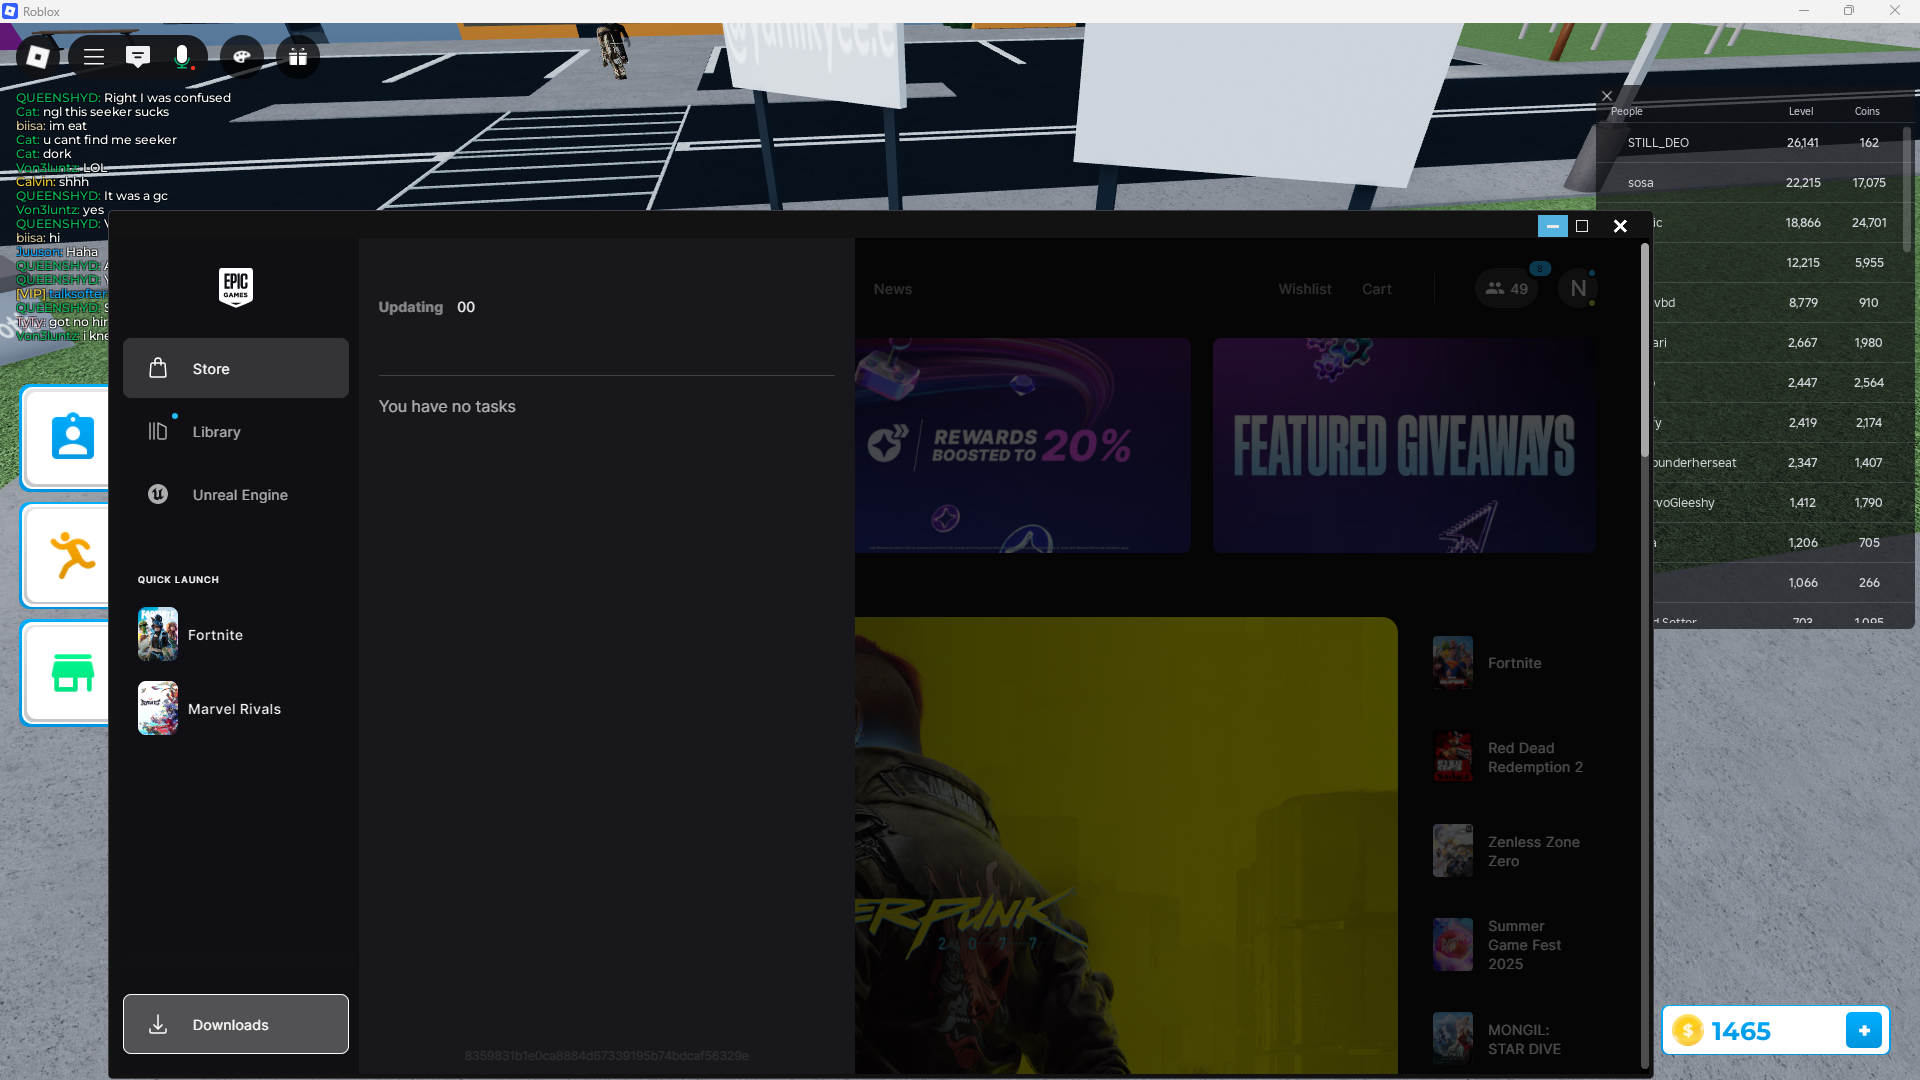1920x1080 pixels.
Task: Open the N profile avatar menu
Action: tap(1578, 289)
